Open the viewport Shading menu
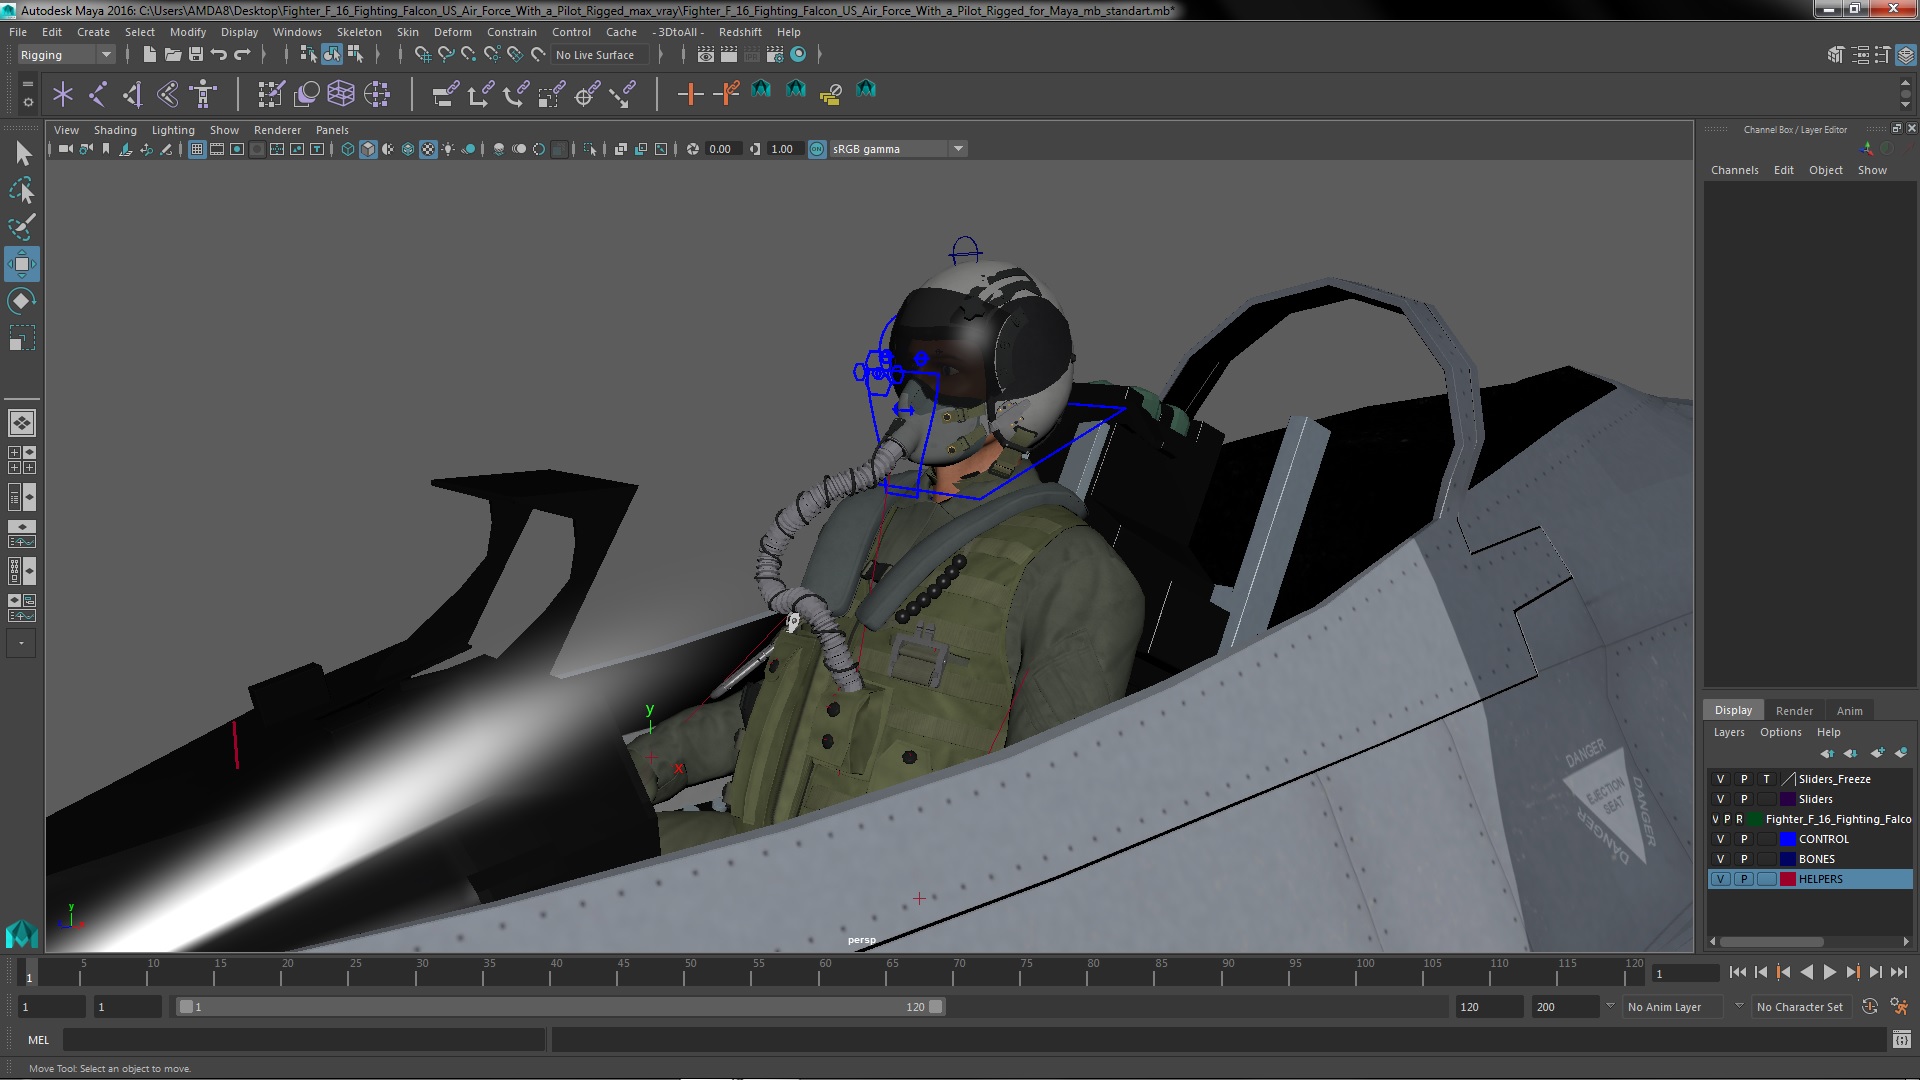This screenshot has width=1920, height=1080. point(115,130)
